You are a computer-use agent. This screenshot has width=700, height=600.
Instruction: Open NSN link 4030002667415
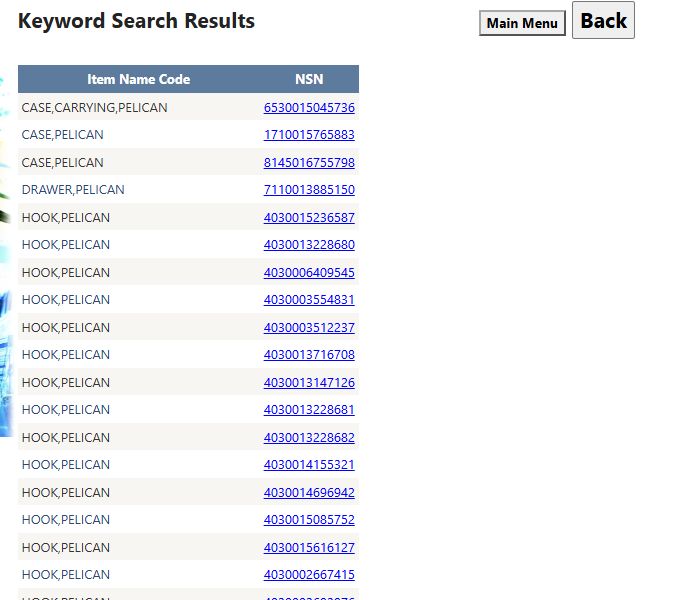point(309,575)
